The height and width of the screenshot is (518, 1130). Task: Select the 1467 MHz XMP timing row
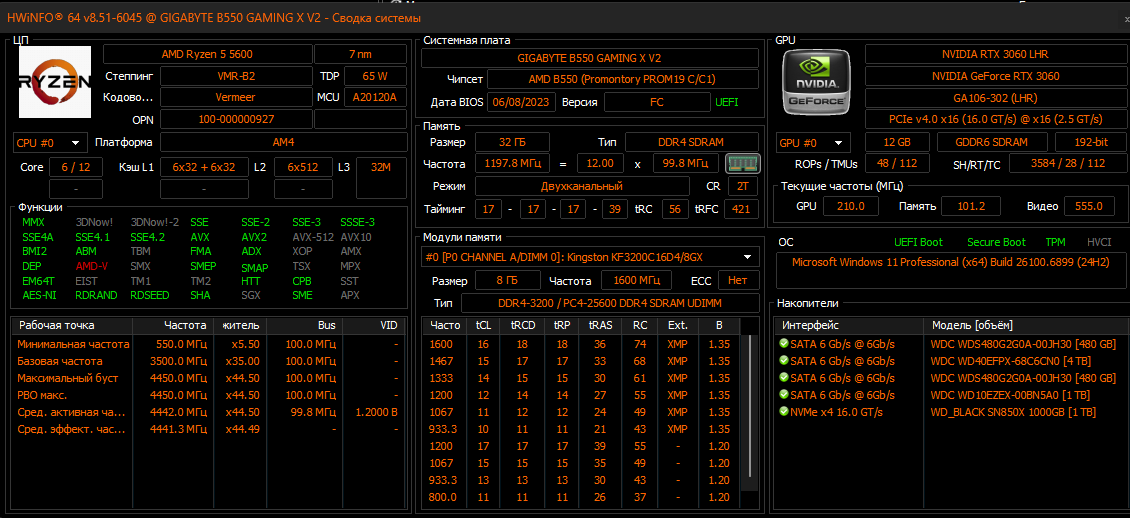tap(582, 361)
